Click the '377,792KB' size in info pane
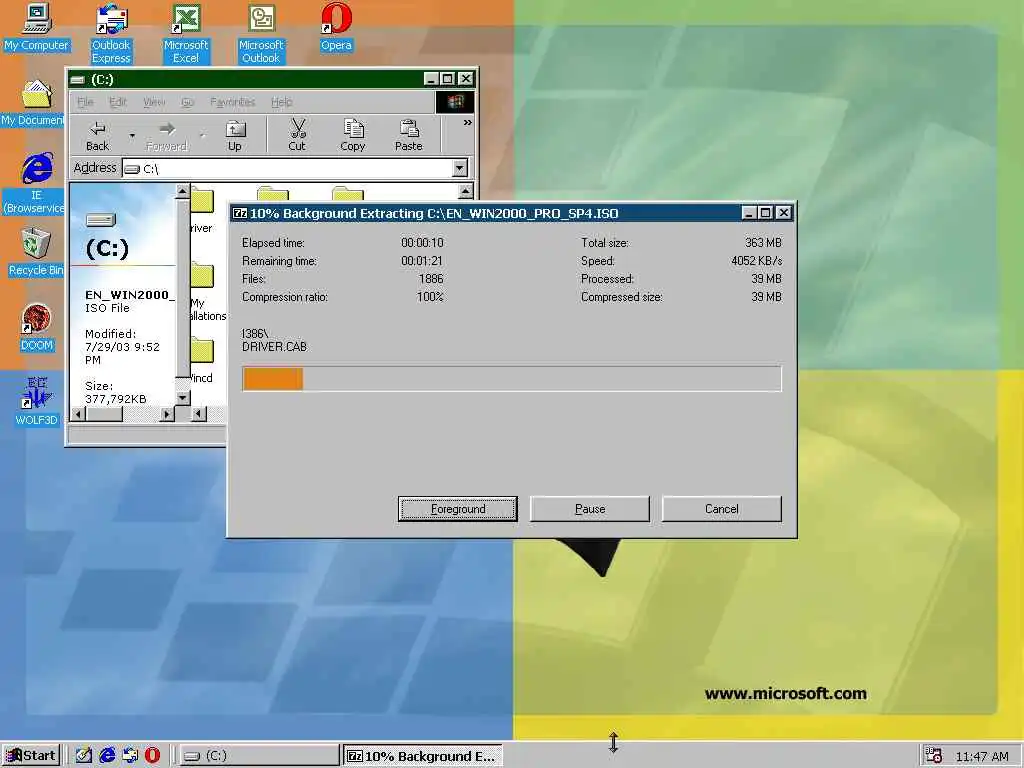This screenshot has width=1024, height=768. [x=116, y=399]
